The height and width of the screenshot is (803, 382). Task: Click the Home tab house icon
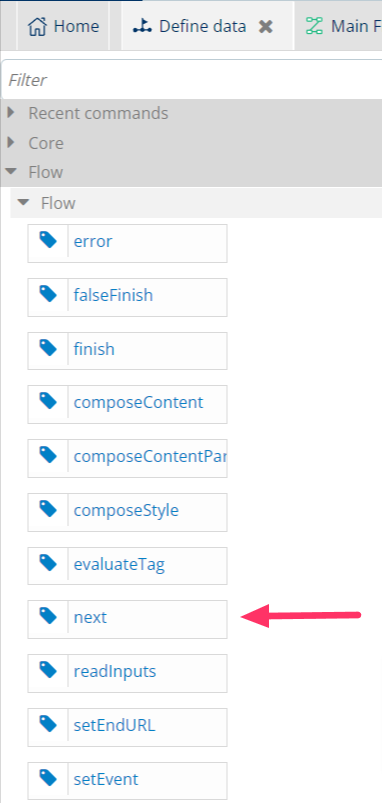pos(37,26)
